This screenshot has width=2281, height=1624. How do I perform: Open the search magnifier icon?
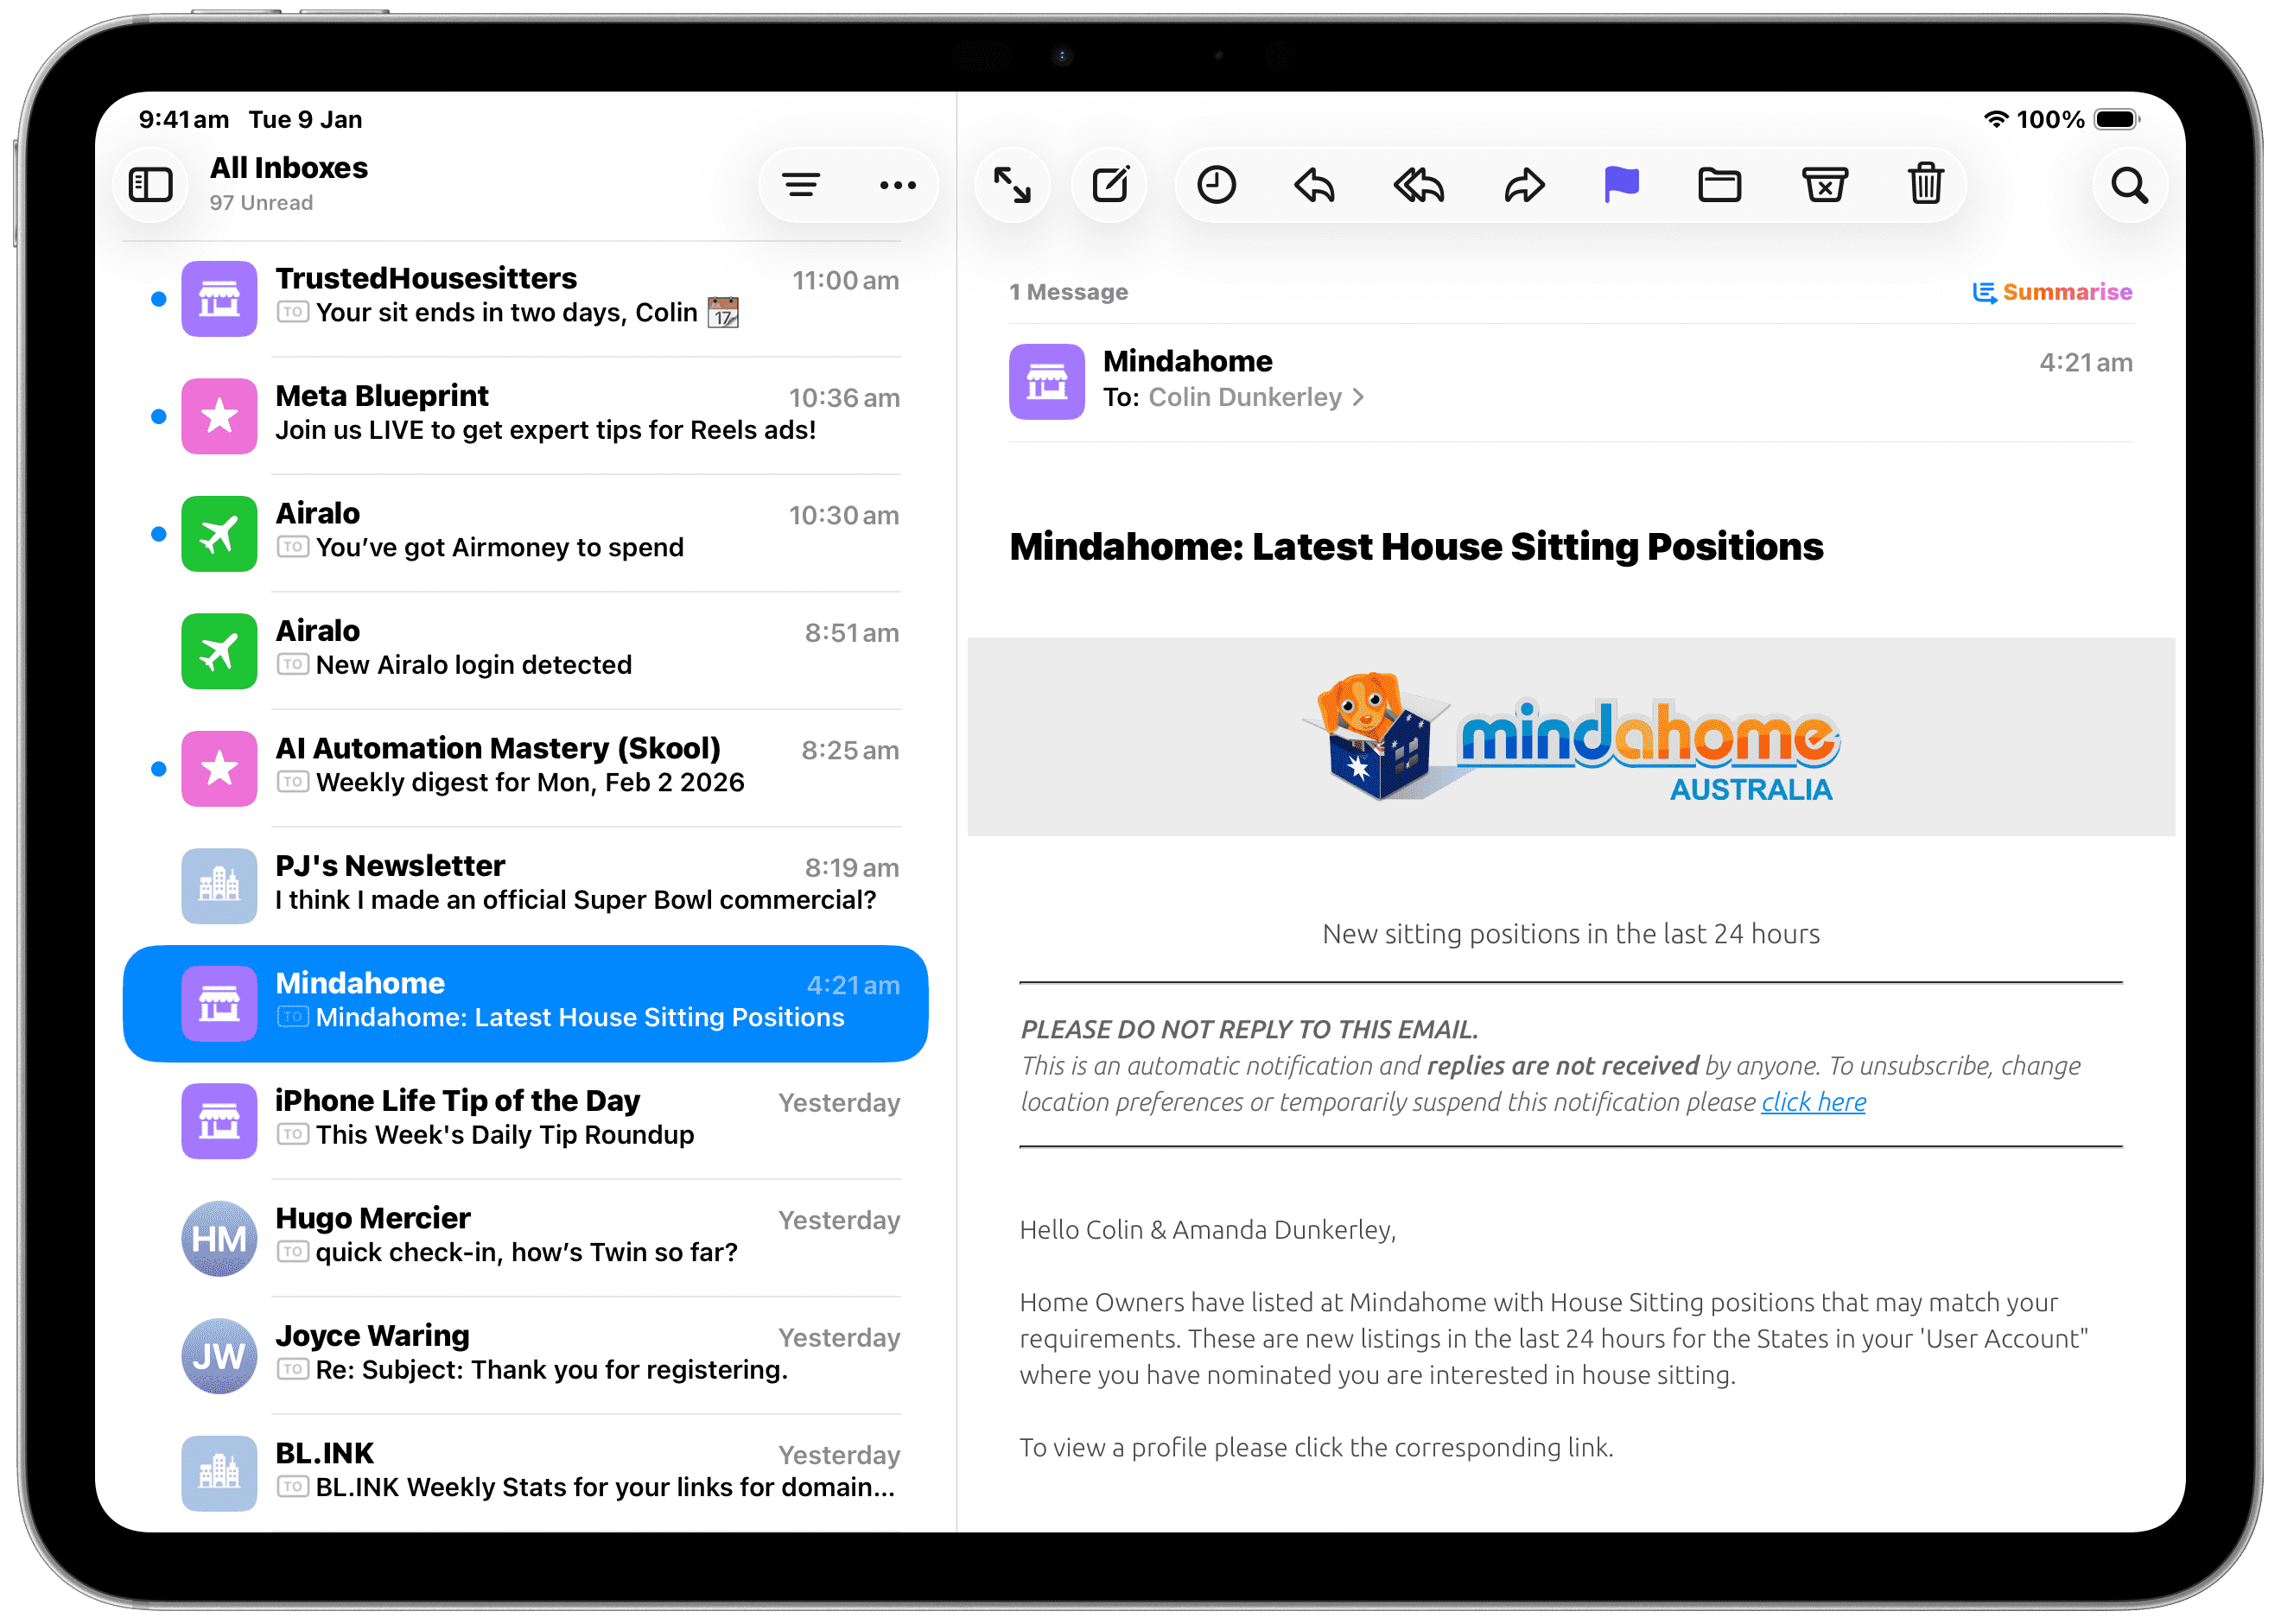click(x=2129, y=185)
